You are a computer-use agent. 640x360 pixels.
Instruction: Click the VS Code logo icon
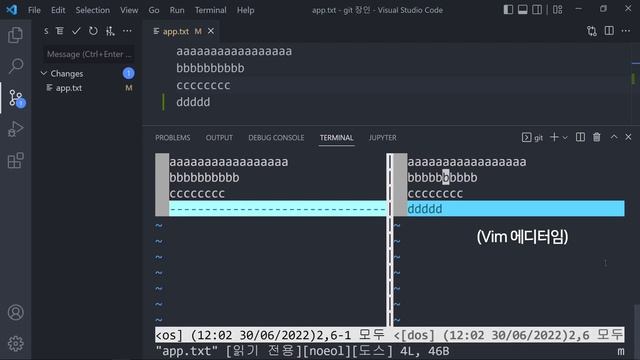click(x=12, y=9)
